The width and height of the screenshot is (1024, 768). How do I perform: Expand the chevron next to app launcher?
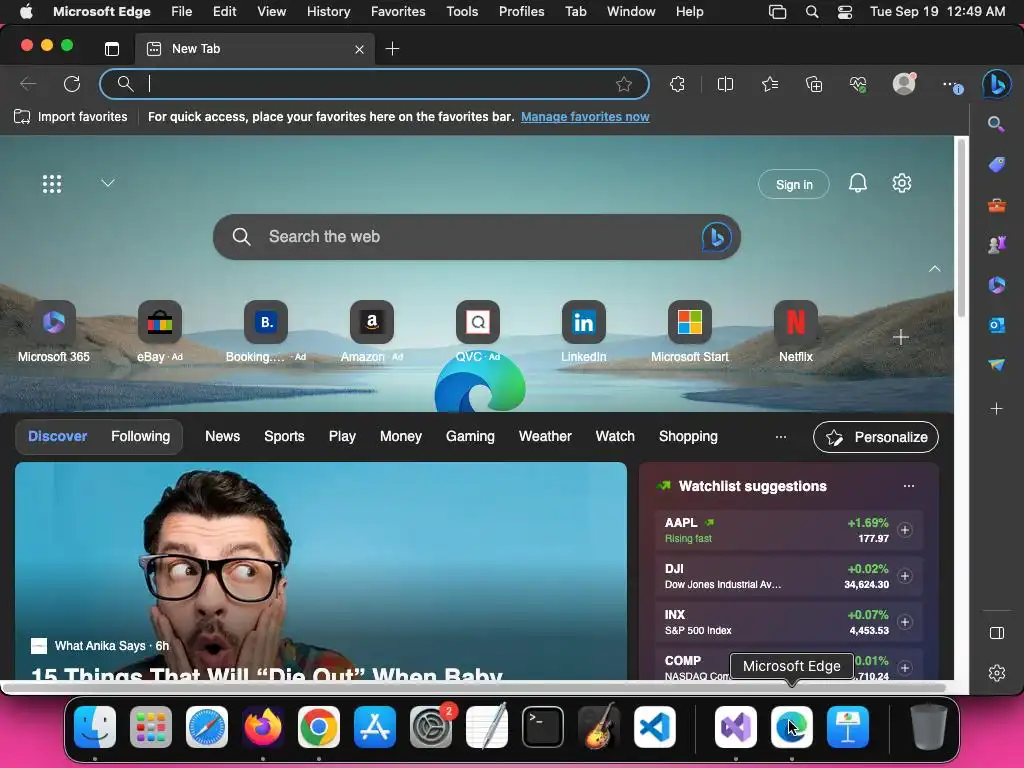coord(108,183)
